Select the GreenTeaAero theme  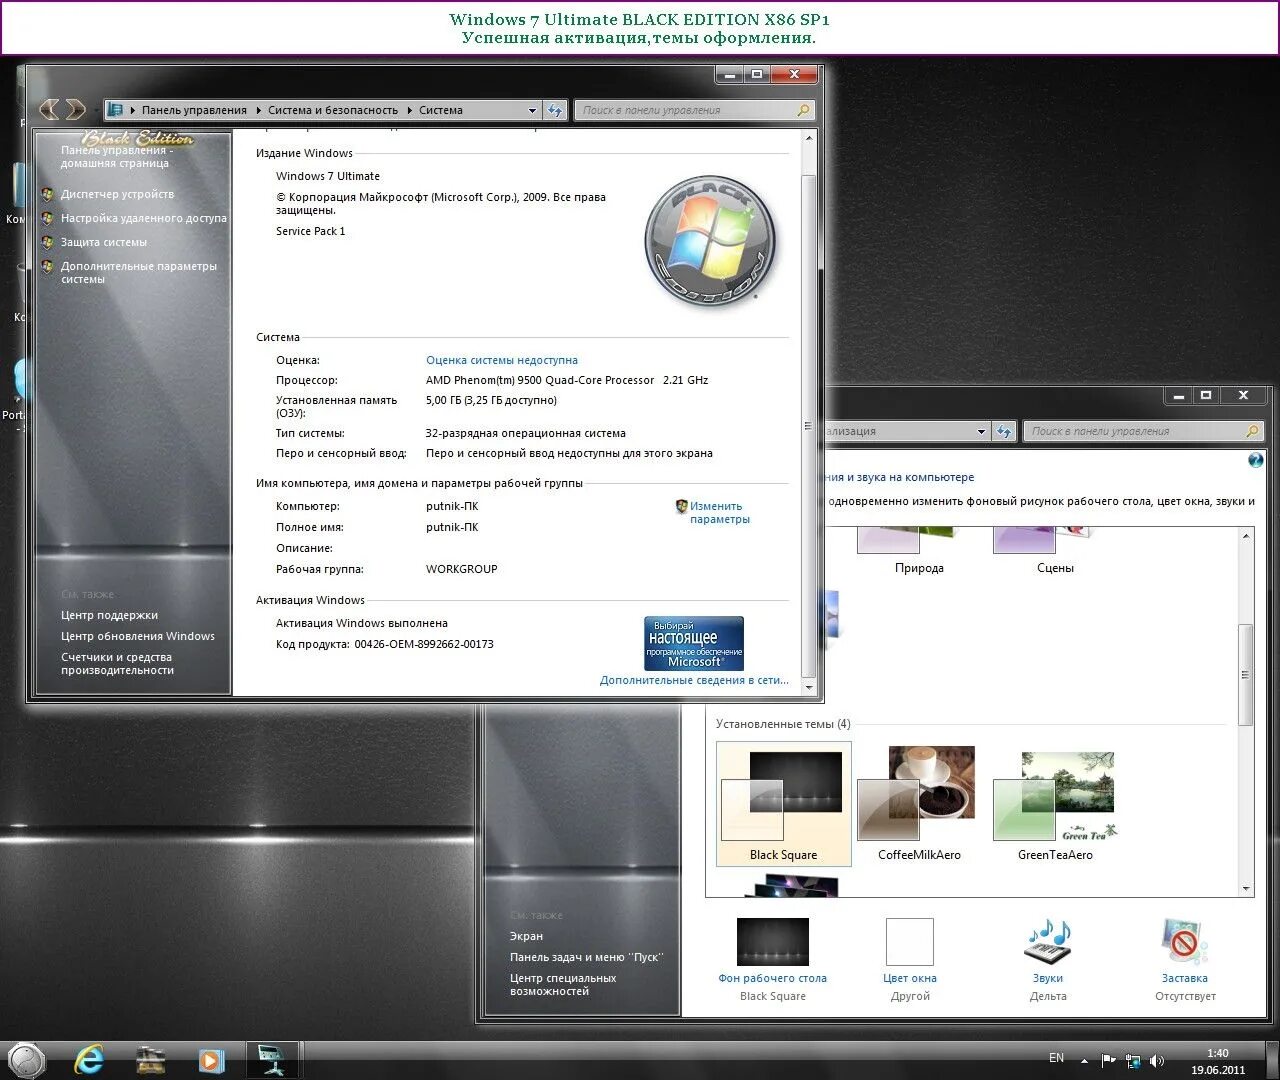pos(1055,803)
